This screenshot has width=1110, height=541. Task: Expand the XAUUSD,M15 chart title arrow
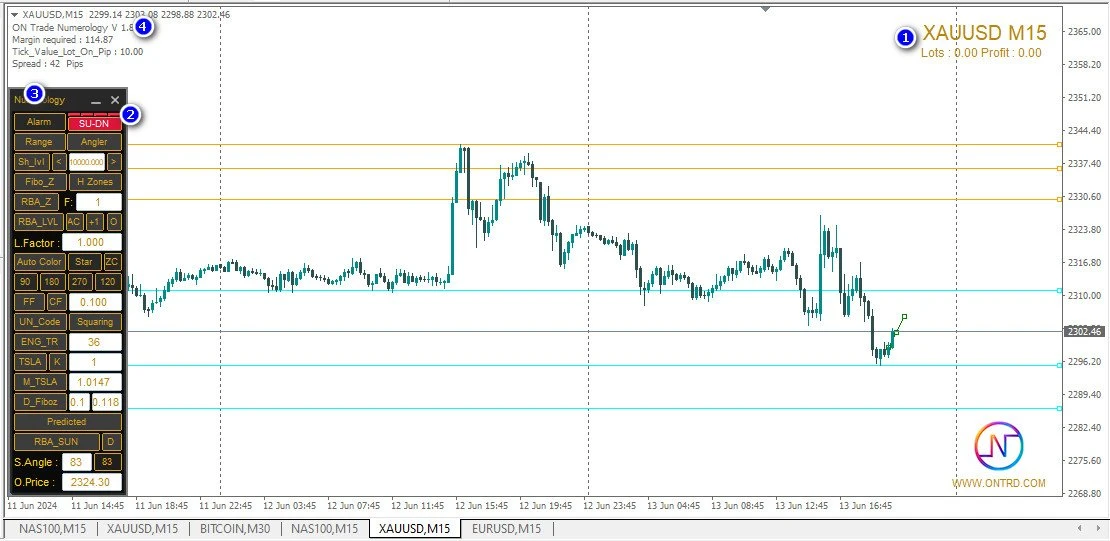[14, 15]
